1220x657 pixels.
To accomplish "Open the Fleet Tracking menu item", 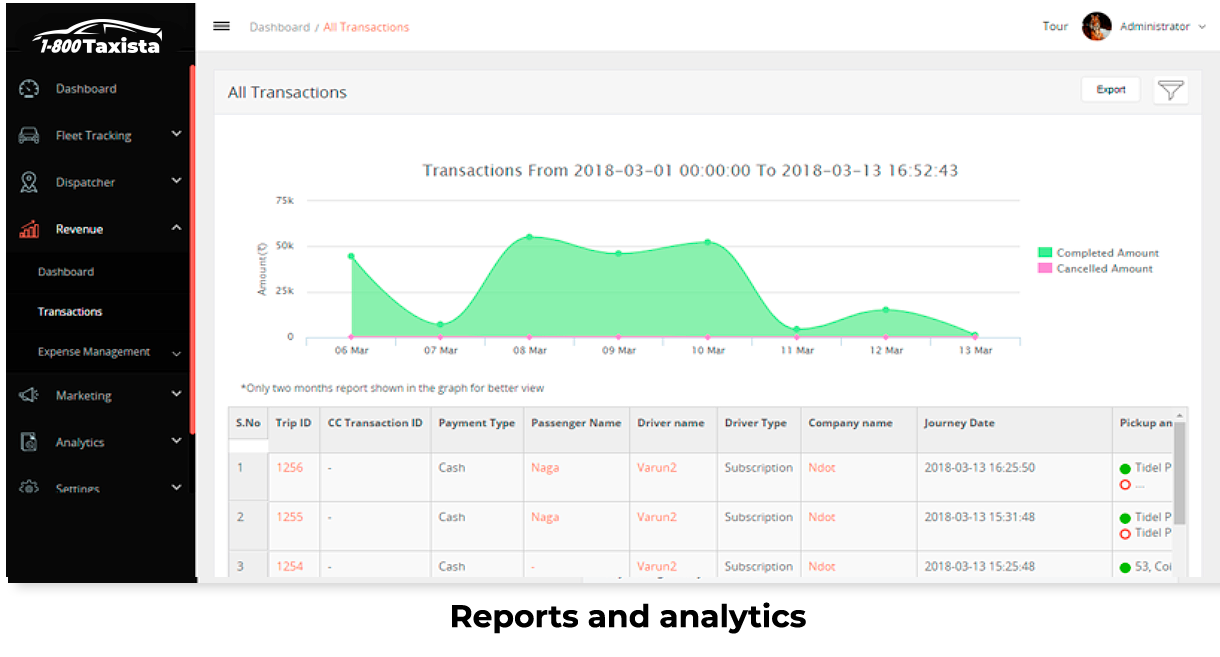I will [93, 136].
